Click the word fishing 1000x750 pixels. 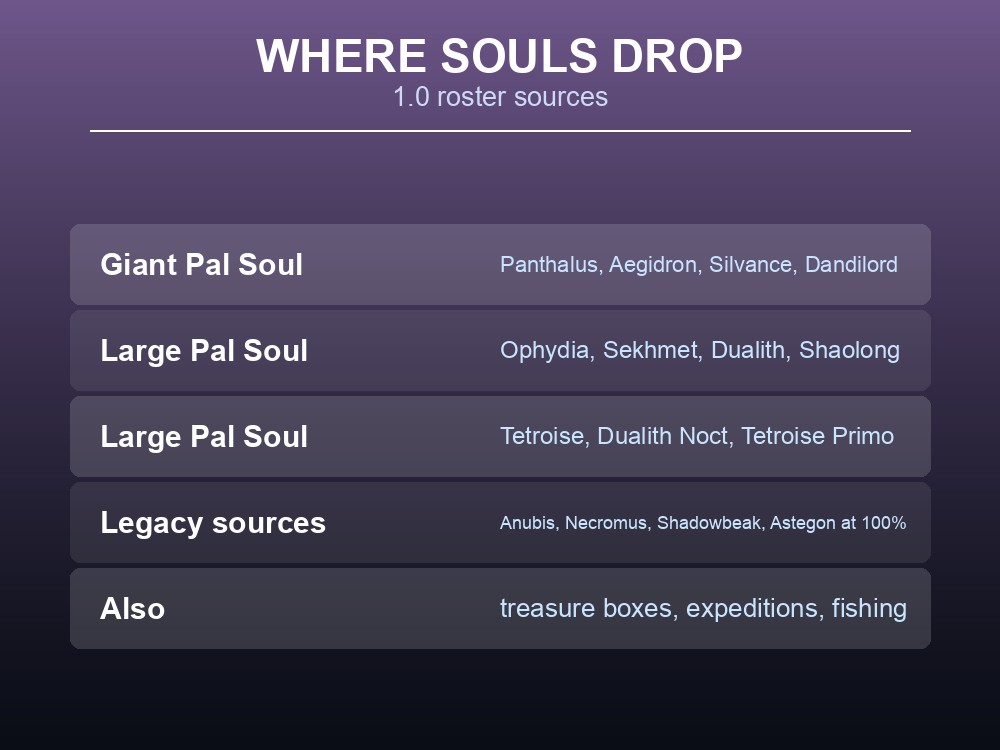869,608
